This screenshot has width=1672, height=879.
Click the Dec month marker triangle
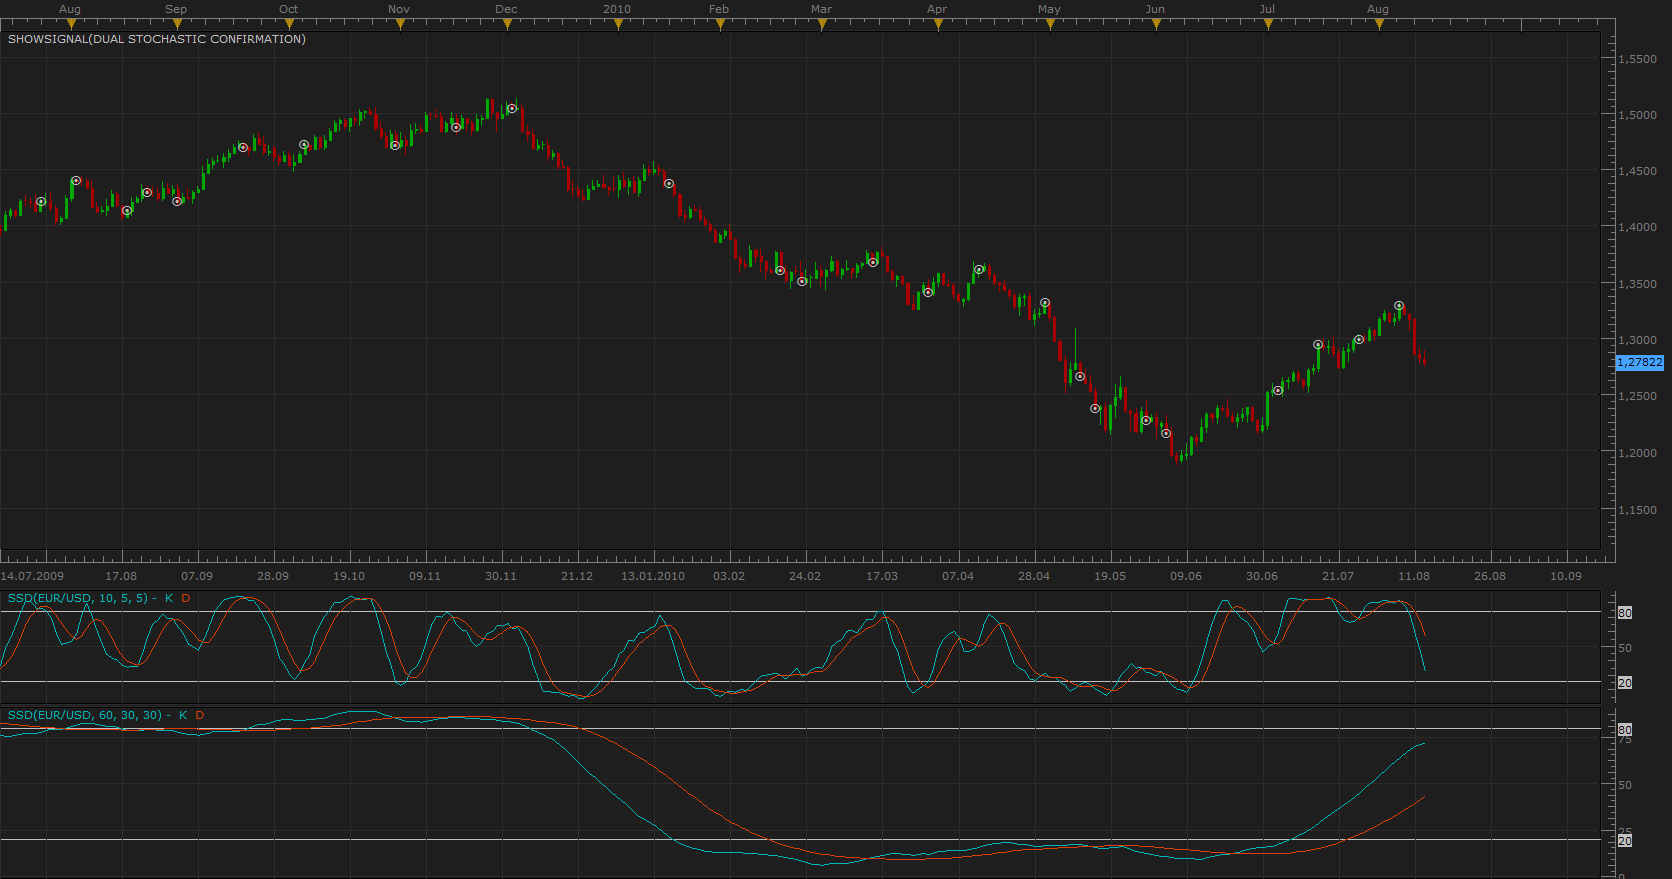(507, 25)
